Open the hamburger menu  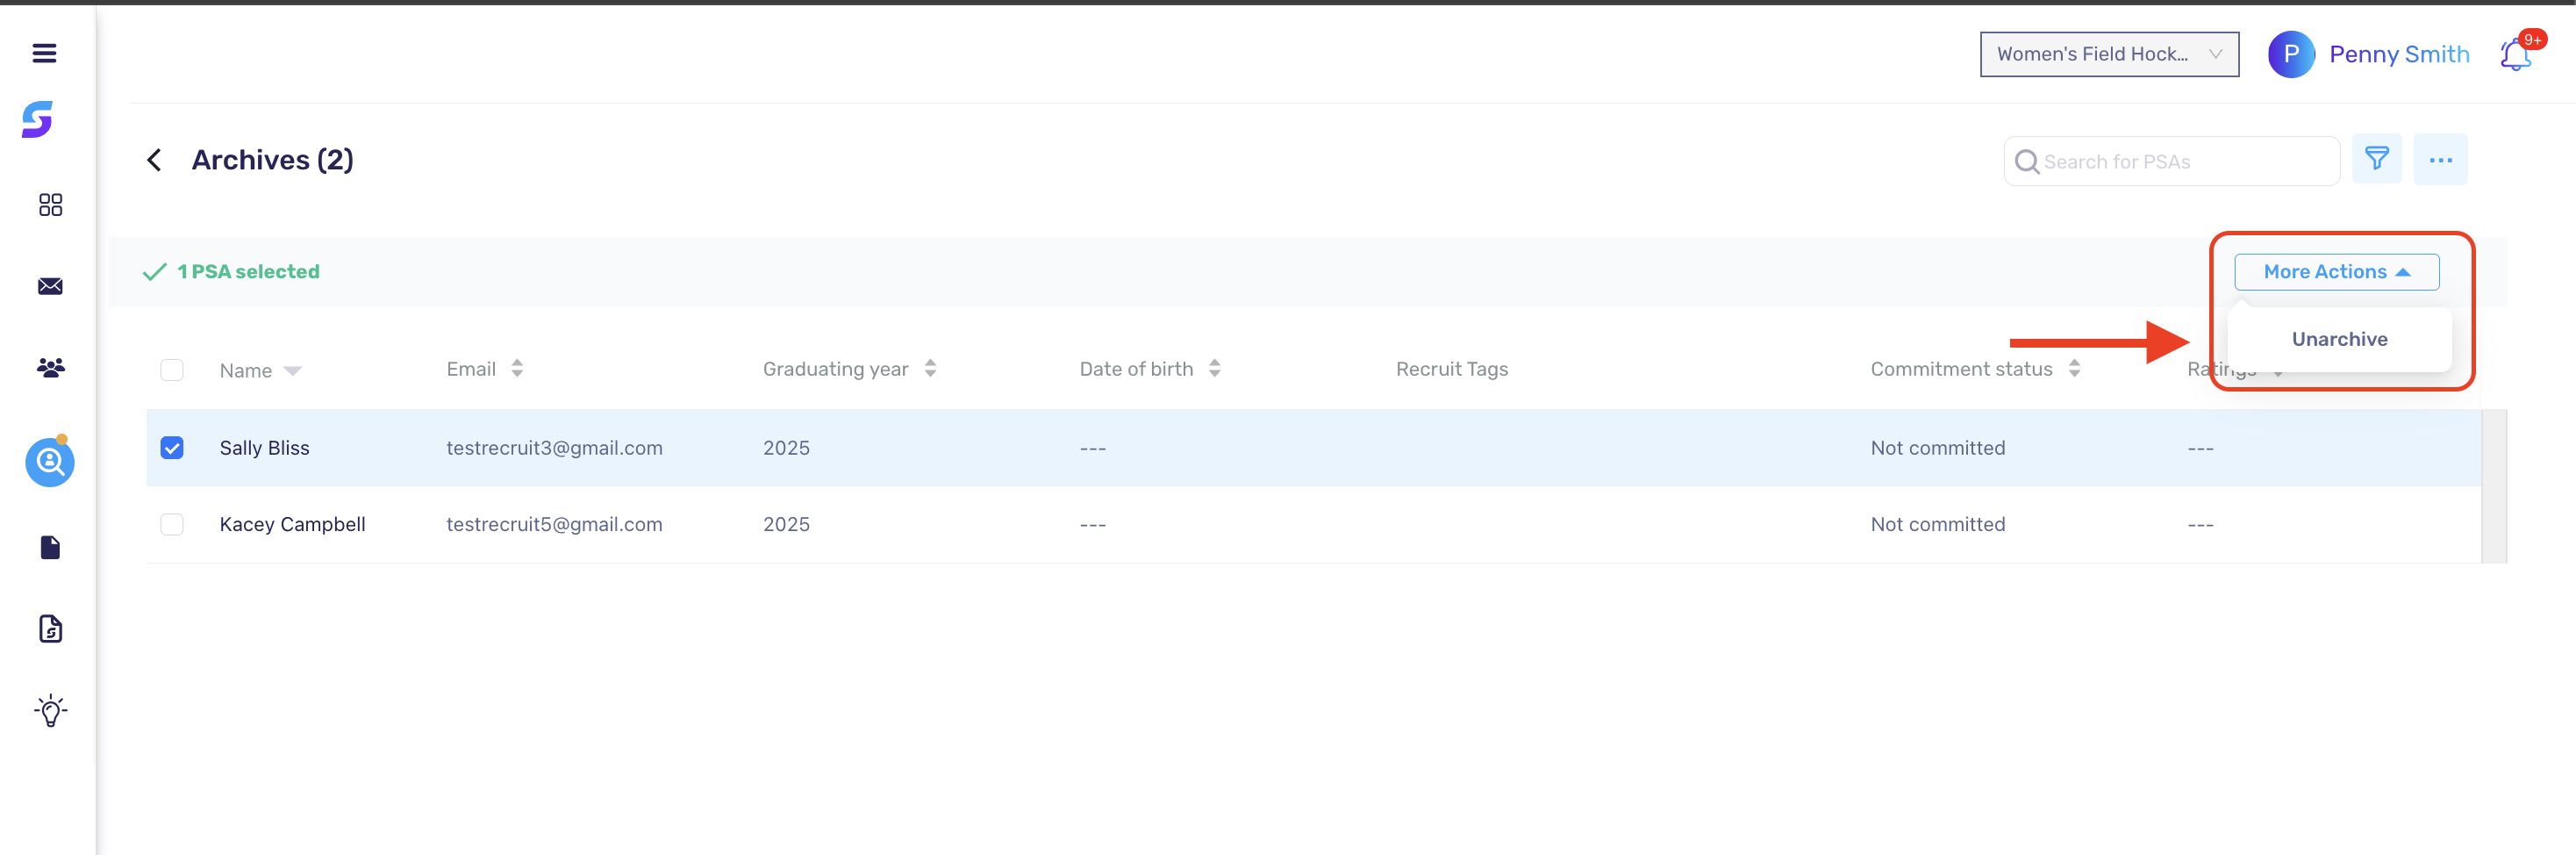44,53
